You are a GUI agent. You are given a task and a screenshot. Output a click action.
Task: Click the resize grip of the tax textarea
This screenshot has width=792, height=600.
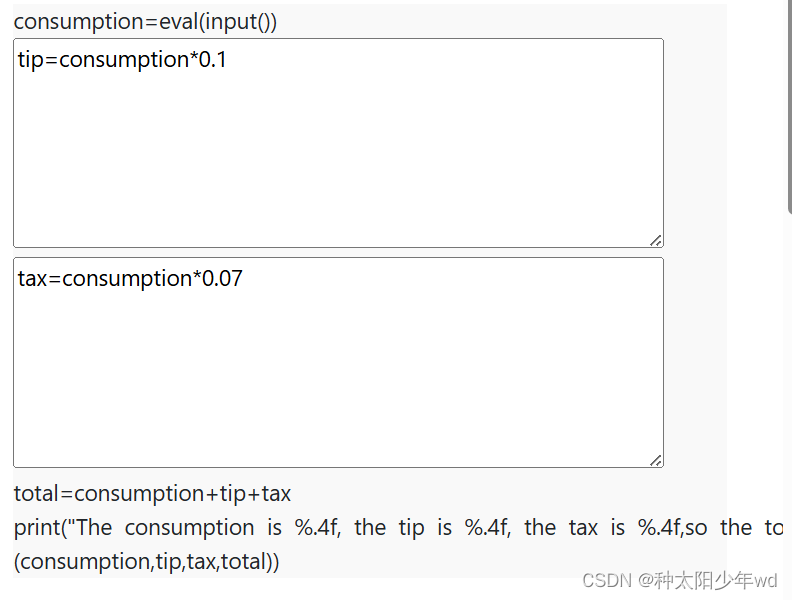click(656, 461)
